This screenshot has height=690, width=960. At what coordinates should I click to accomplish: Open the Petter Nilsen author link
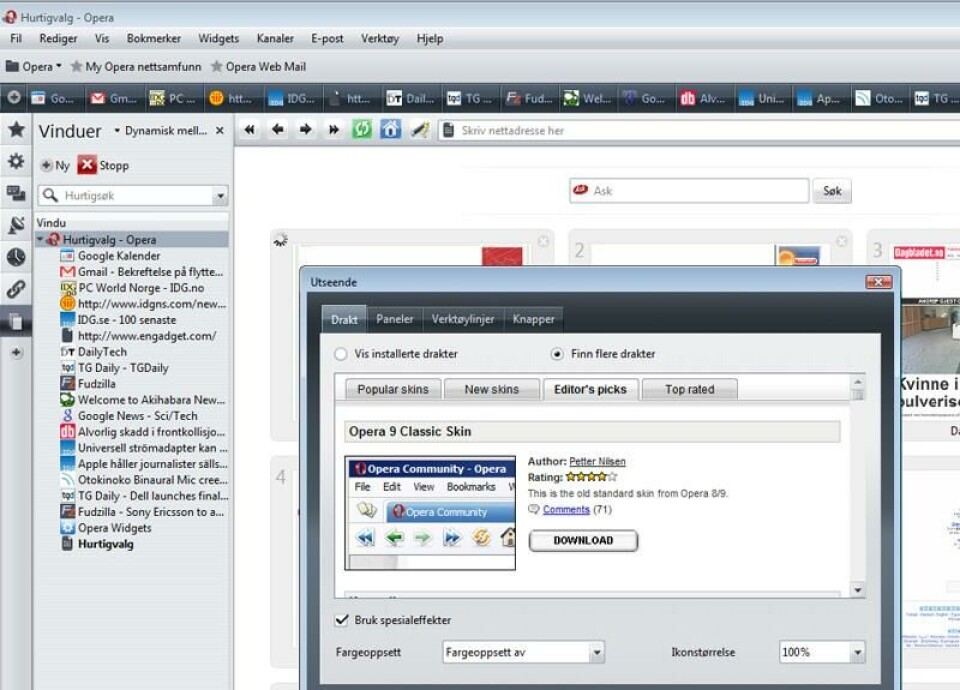(x=597, y=462)
